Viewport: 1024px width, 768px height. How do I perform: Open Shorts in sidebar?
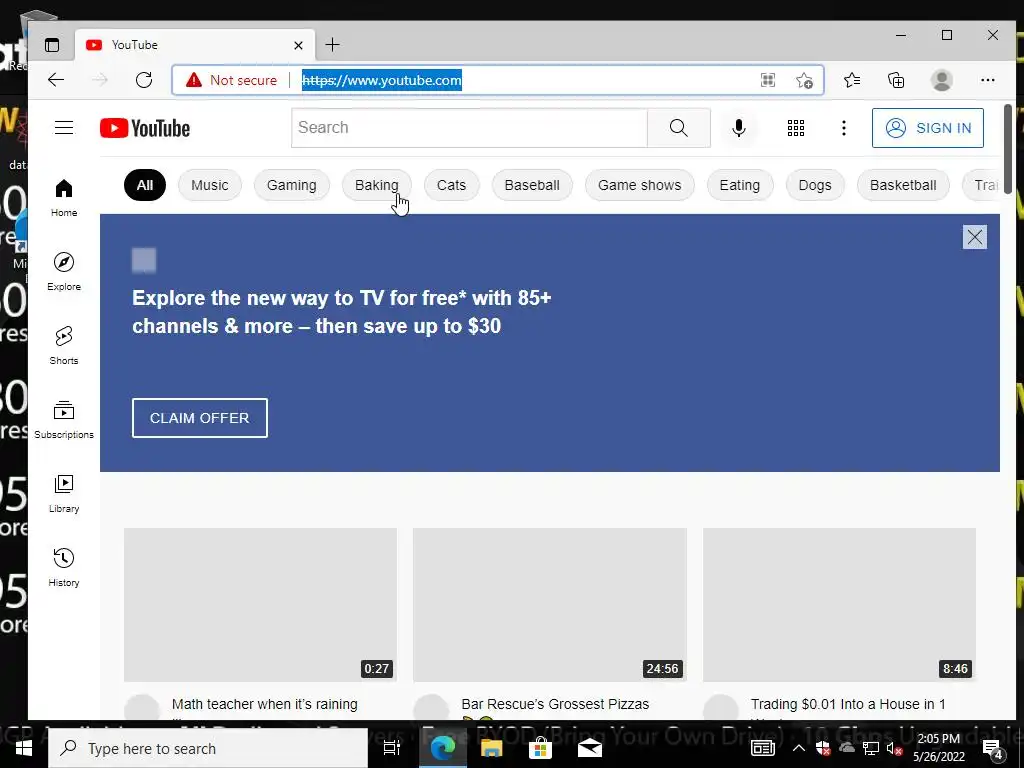pyautogui.click(x=64, y=345)
